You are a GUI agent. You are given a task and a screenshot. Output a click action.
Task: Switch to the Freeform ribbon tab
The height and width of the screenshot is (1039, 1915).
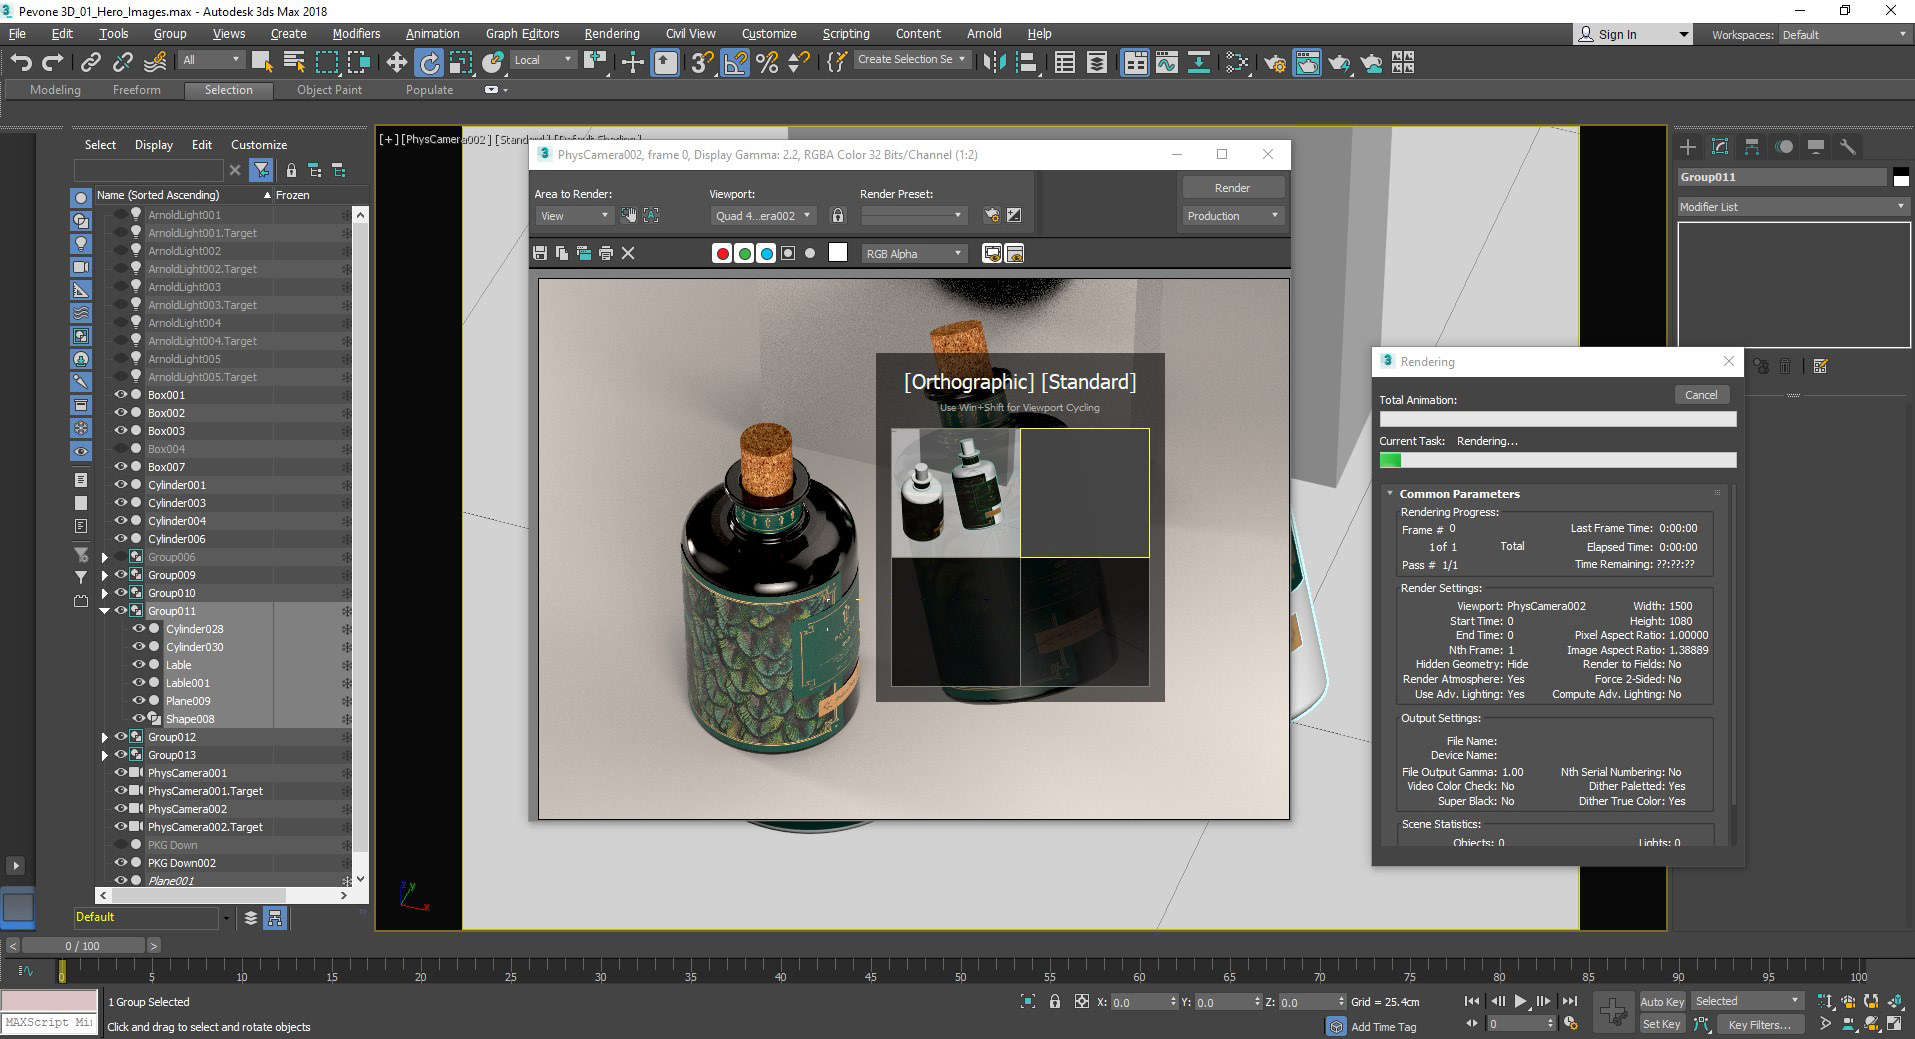(x=137, y=90)
